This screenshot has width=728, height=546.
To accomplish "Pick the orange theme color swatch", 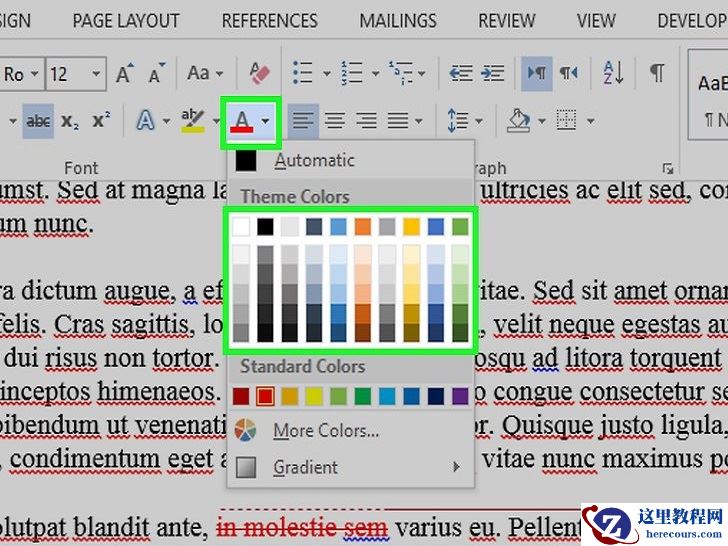I will click(363, 227).
